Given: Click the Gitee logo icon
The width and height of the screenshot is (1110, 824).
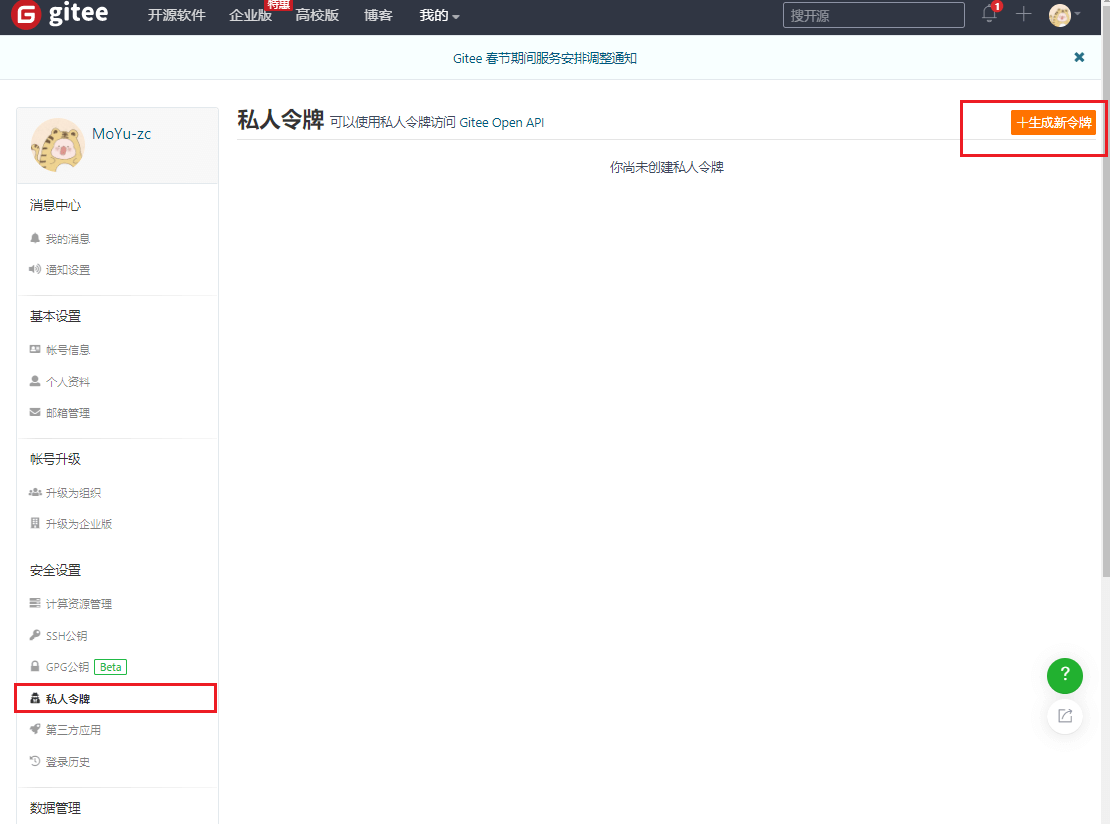Looking at the screenshot, I should 26,14.
